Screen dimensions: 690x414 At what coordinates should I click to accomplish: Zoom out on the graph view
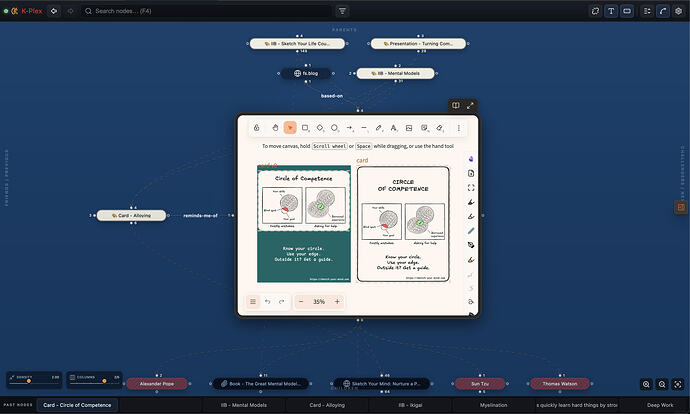pyautogui.click(x=662, y=384)
